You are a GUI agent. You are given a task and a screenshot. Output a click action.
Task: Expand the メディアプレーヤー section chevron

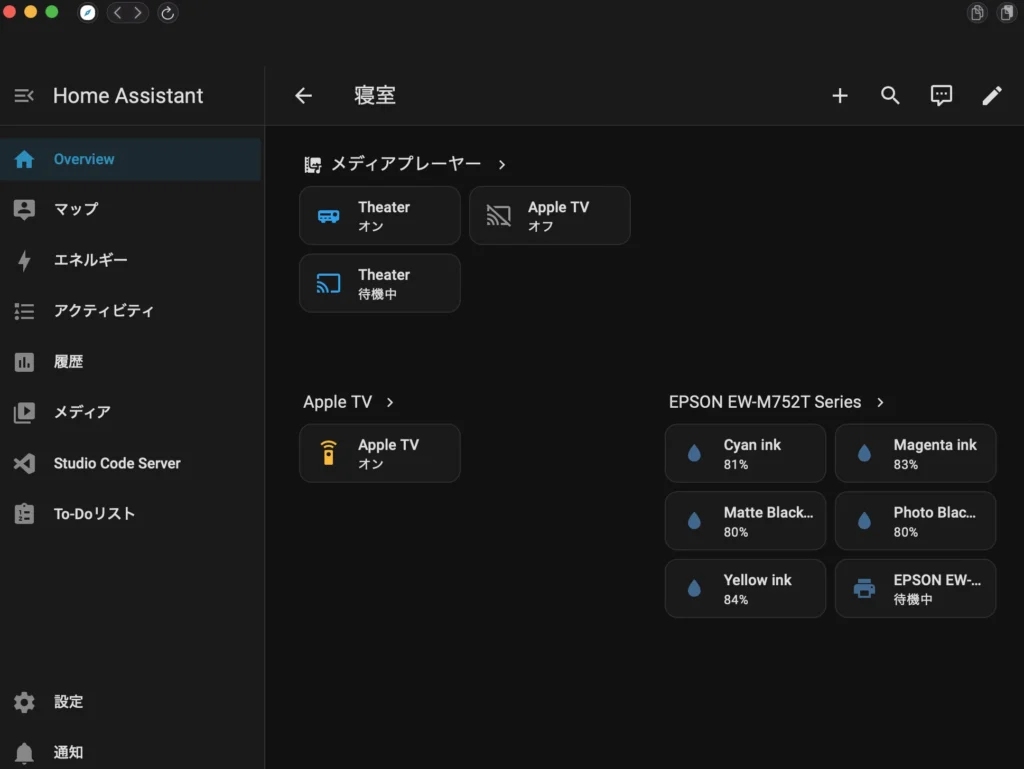coord(502,164)
